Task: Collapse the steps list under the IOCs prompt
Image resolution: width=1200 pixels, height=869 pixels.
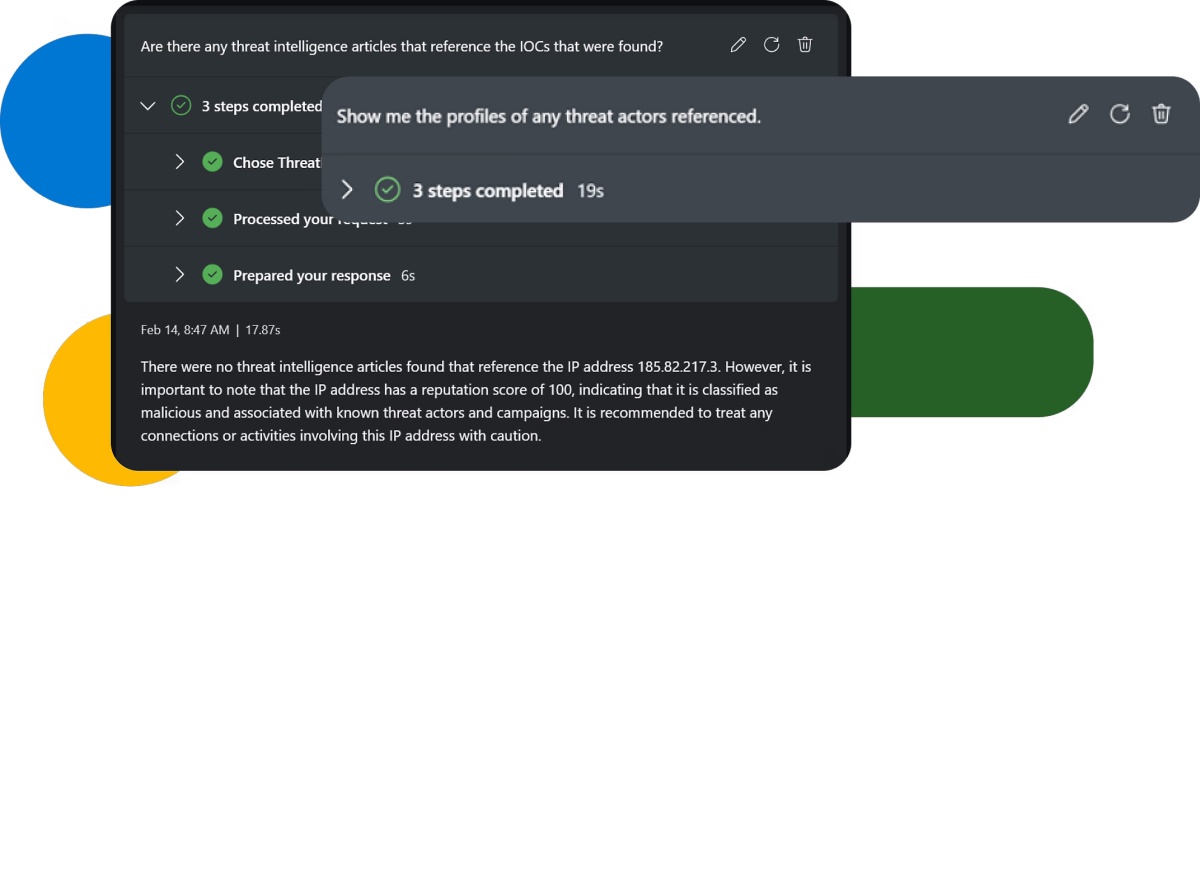Action: tap(148, 105)
